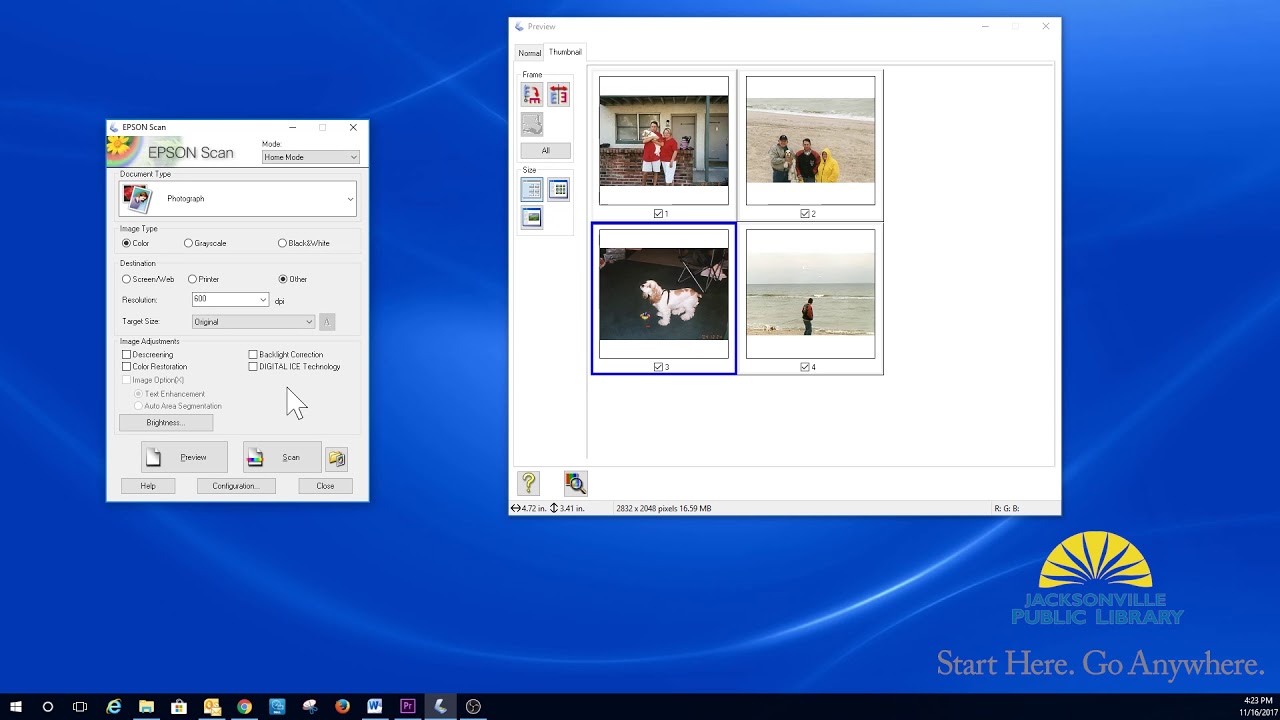This screenshot has height=720, width=1280.
Task: Choose Other as destination
Action: pyautogui.click(x=293, y=279)
